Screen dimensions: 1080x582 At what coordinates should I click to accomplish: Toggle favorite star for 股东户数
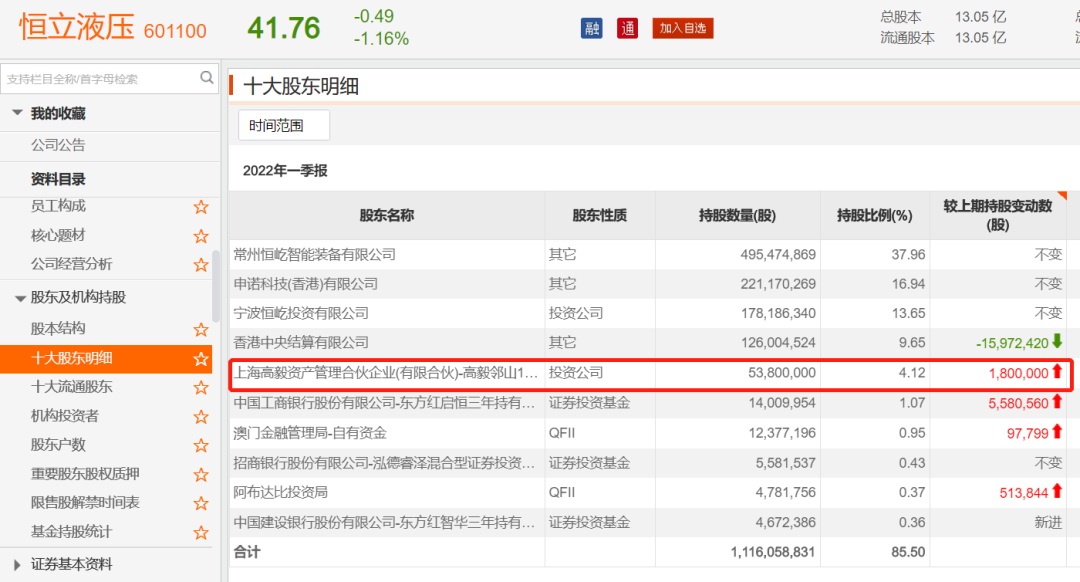coord(201,446)
